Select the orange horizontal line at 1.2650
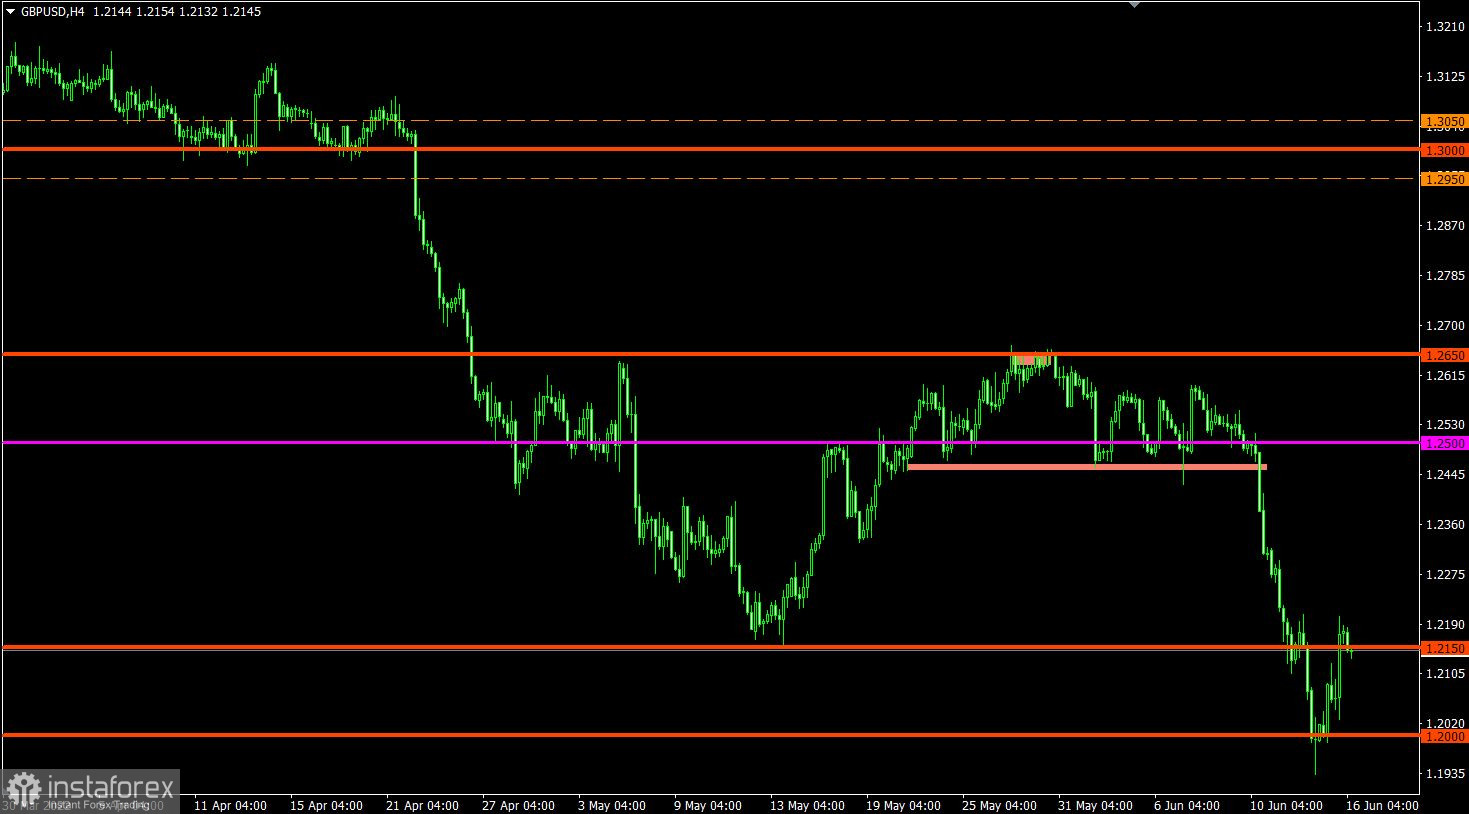The width and height of the screenshot is (1469, 814). [x=710, y=354]
